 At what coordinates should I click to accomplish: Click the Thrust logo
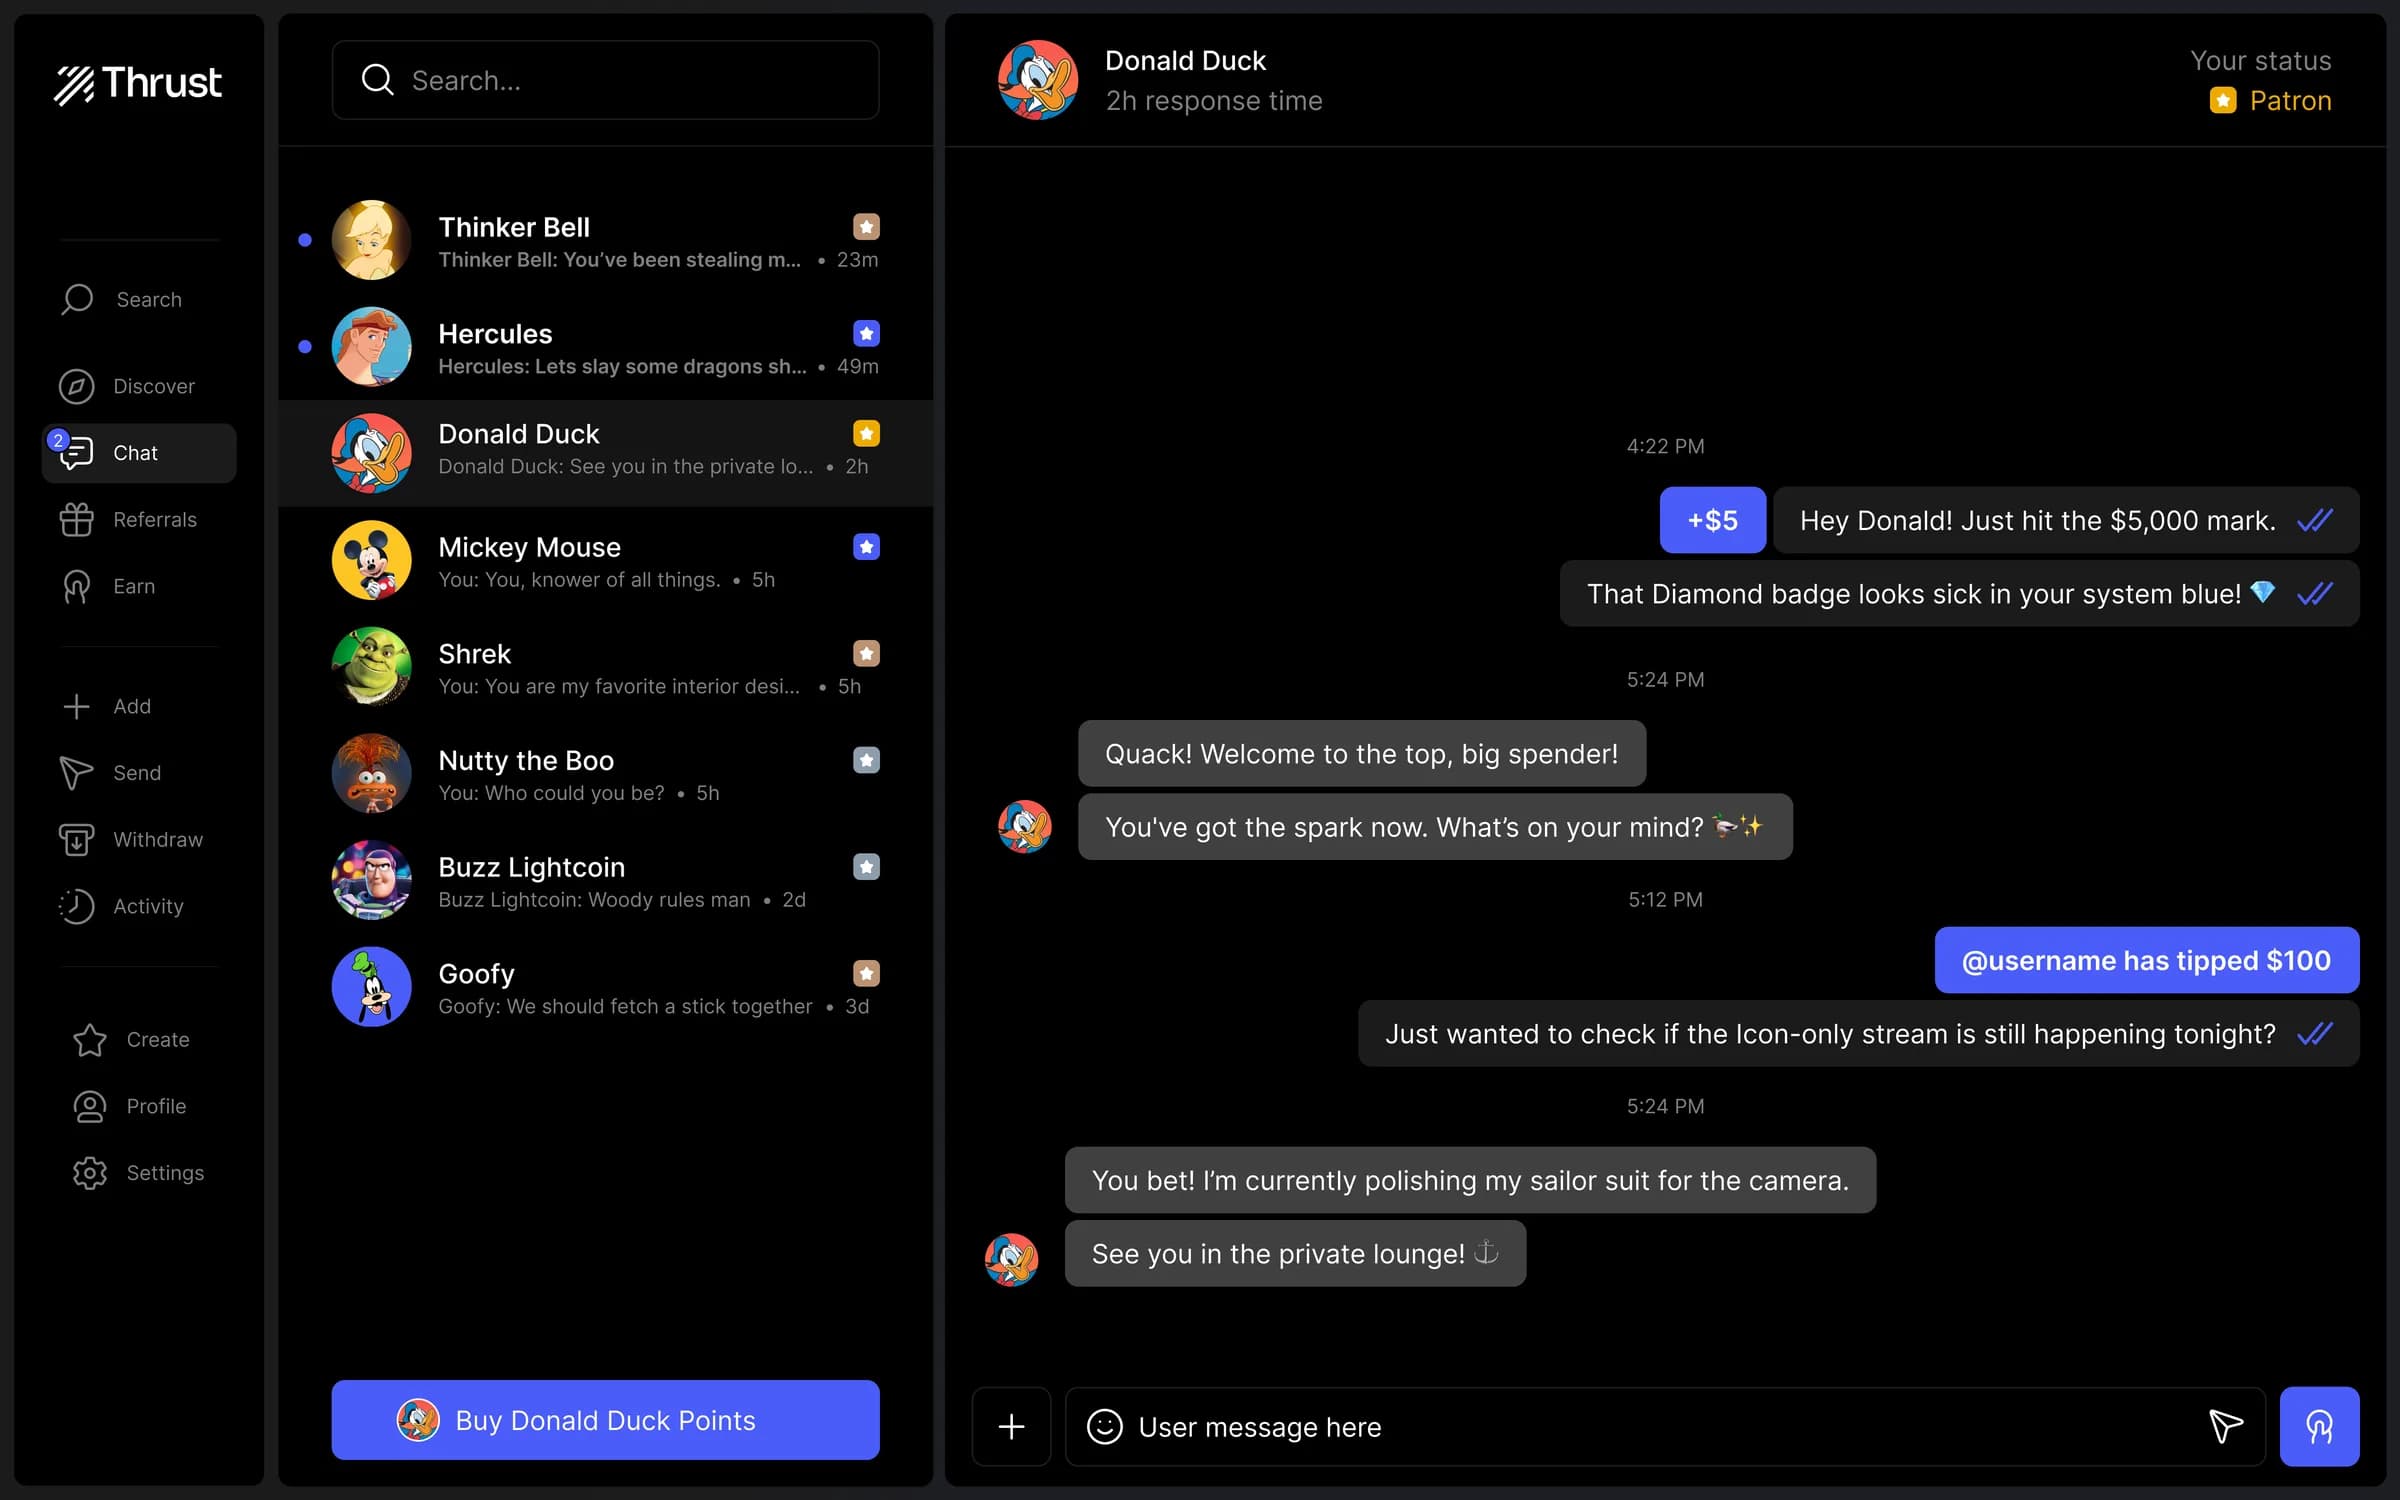[138, 84]
